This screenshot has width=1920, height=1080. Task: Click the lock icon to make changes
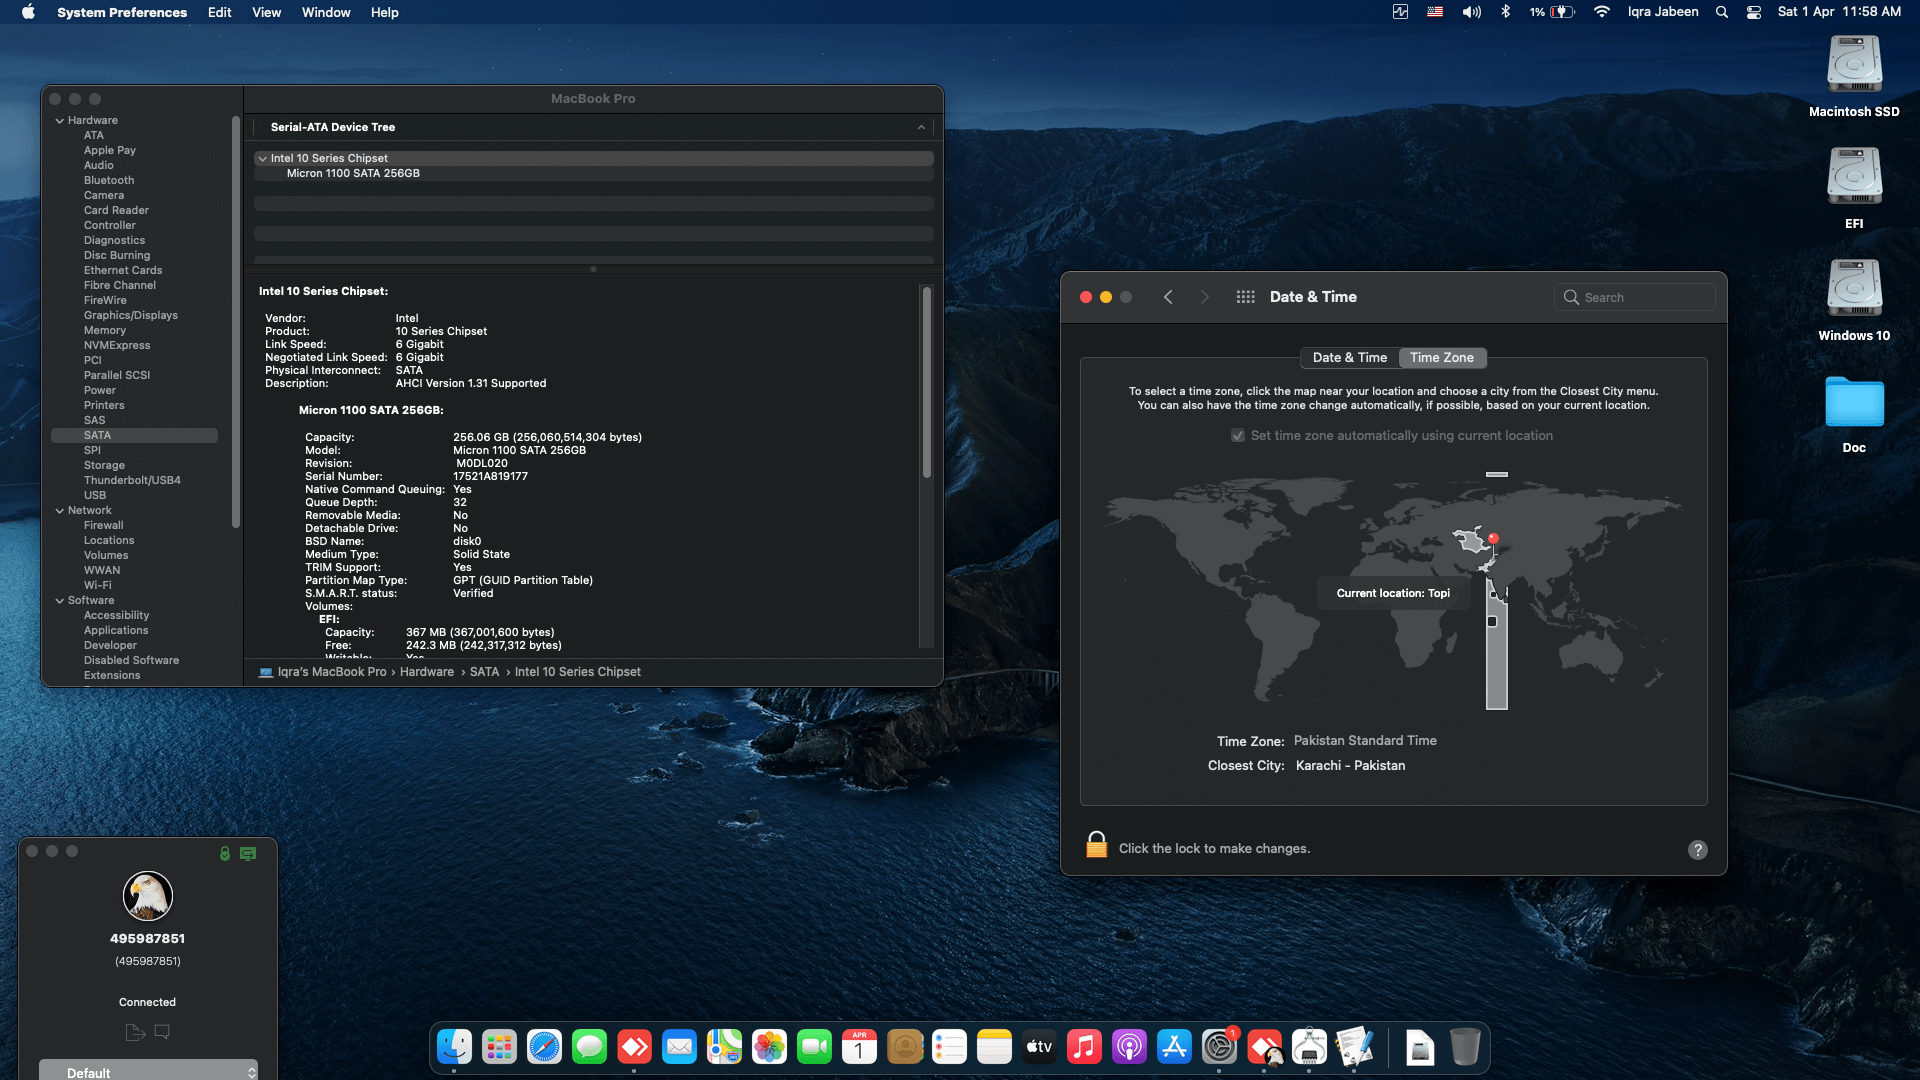click(x=1096, y=845)
